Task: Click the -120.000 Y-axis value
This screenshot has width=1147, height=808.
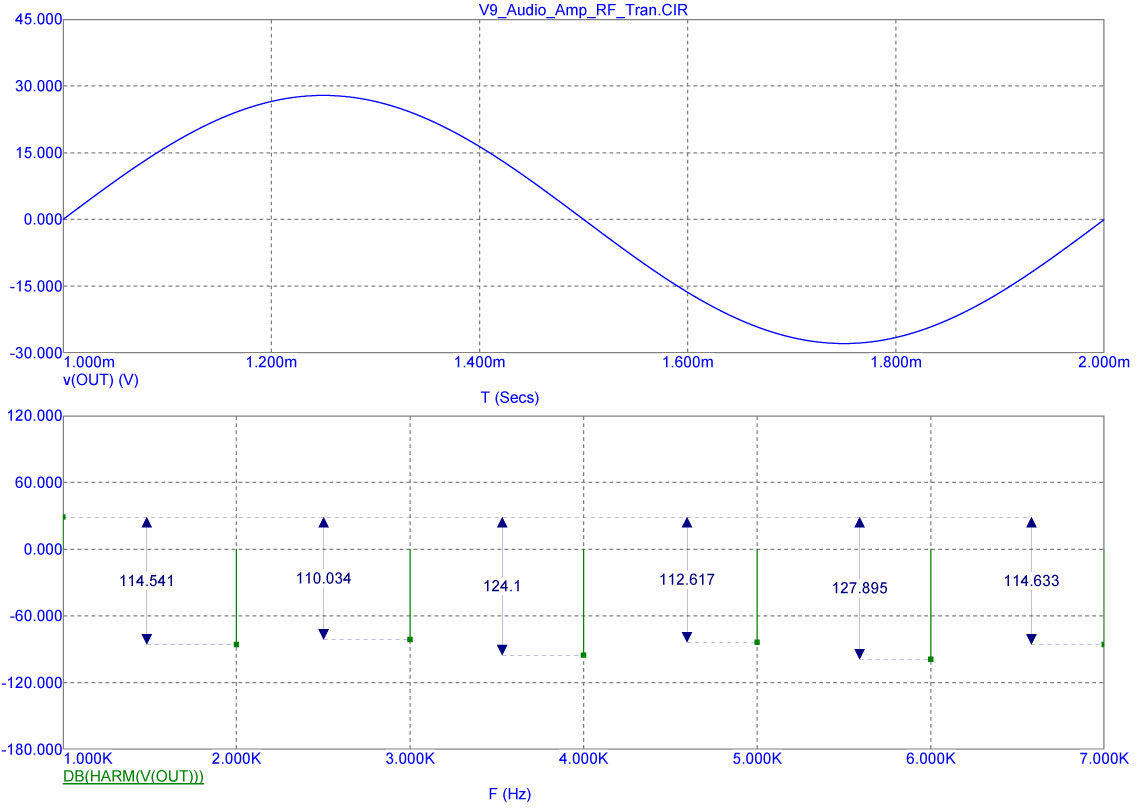Action: tap(33, 683)
